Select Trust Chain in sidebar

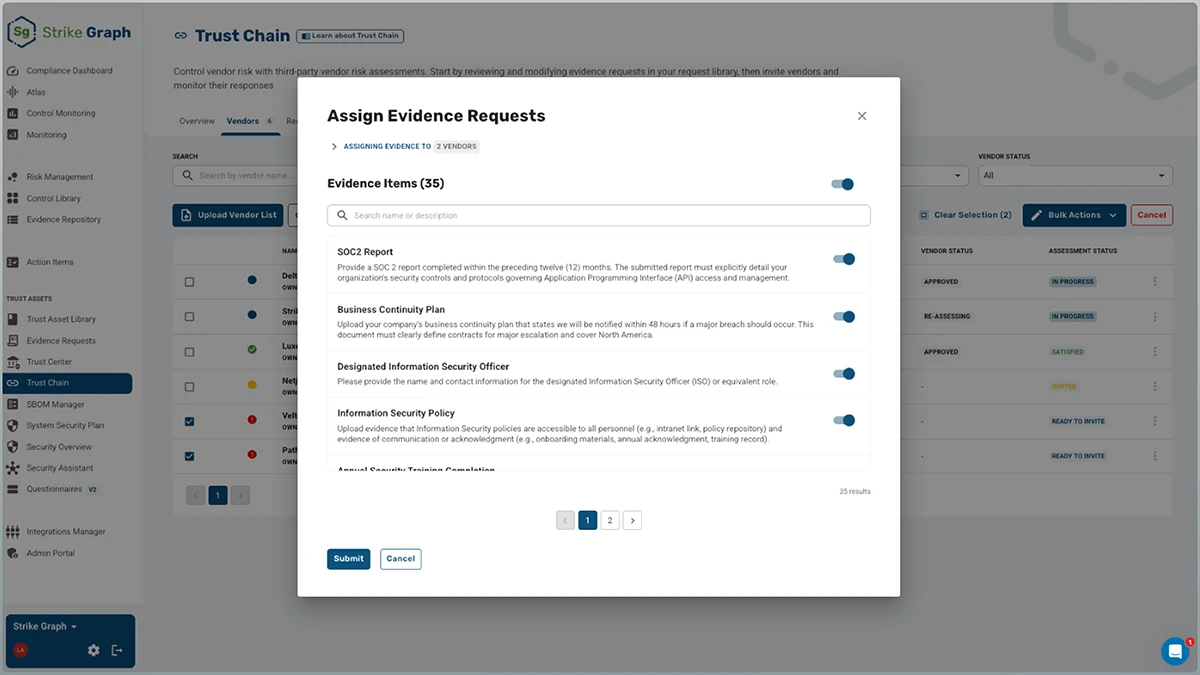click(x=68, y=383)
